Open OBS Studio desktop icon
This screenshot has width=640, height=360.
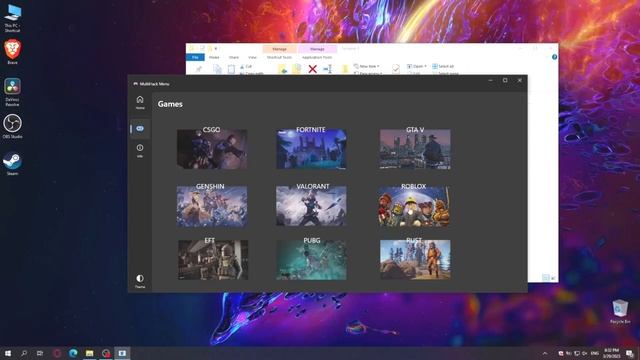point(12,127)
